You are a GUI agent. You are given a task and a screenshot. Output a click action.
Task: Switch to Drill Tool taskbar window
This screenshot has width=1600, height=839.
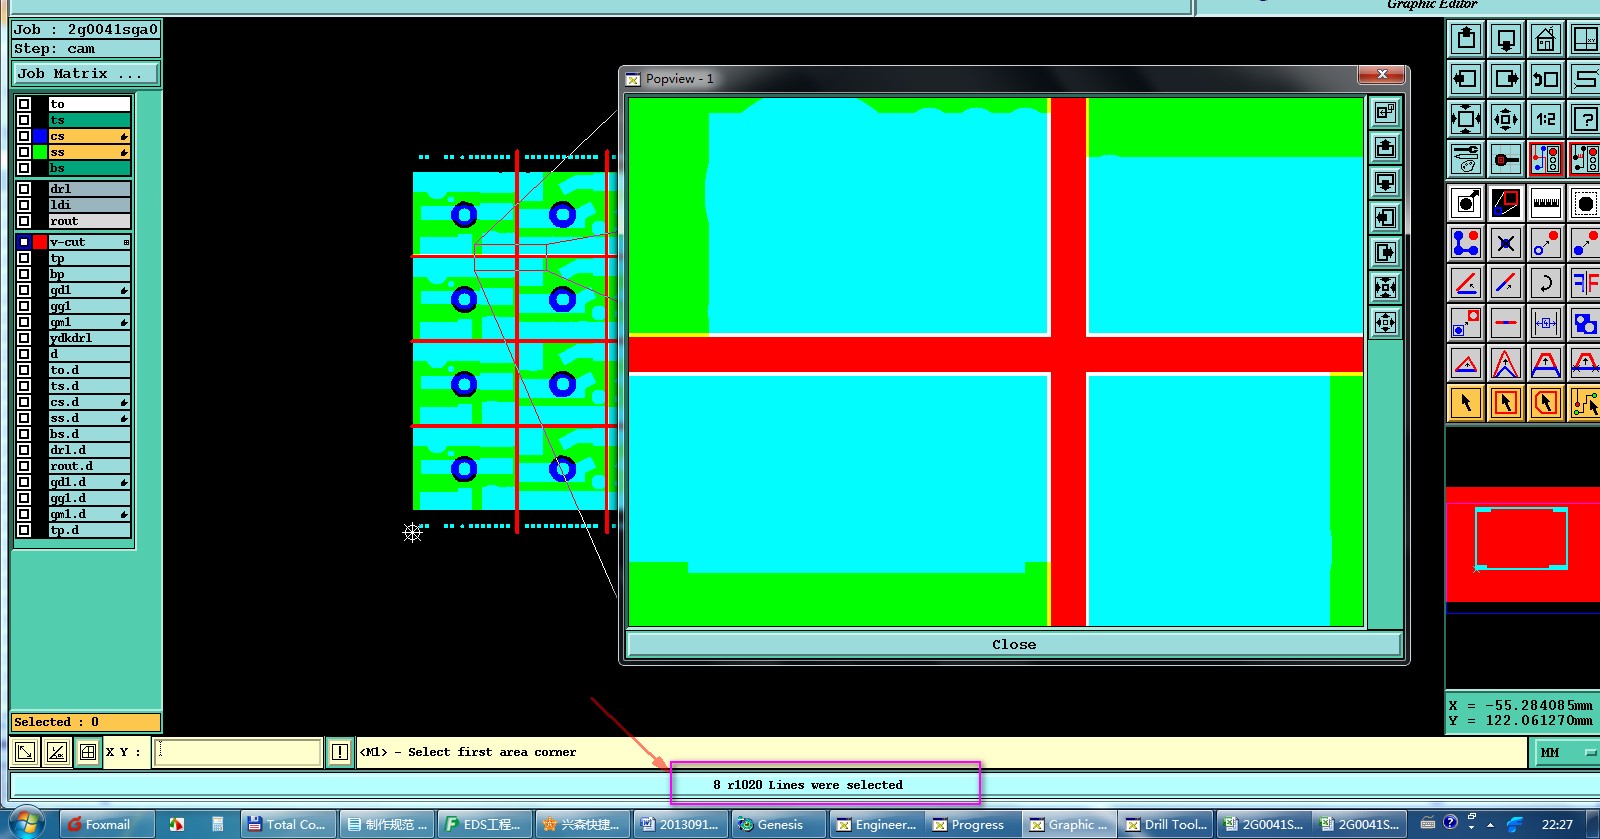click(1165, 825)
